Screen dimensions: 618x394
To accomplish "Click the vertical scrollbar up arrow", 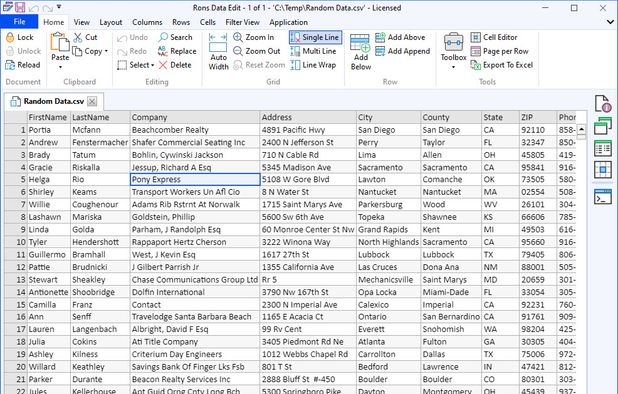I will pos(581,129).
